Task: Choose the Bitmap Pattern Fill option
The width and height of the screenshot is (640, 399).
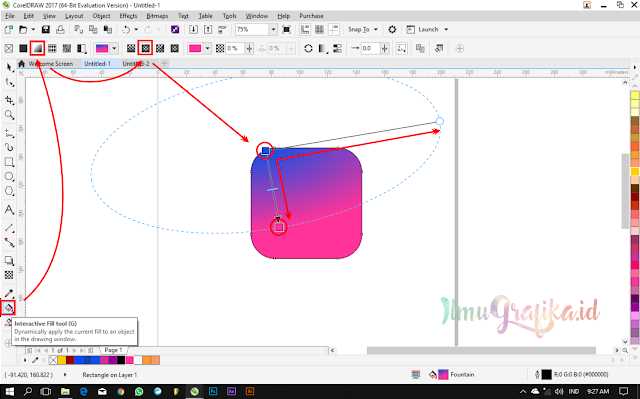Action: [67, 49]
